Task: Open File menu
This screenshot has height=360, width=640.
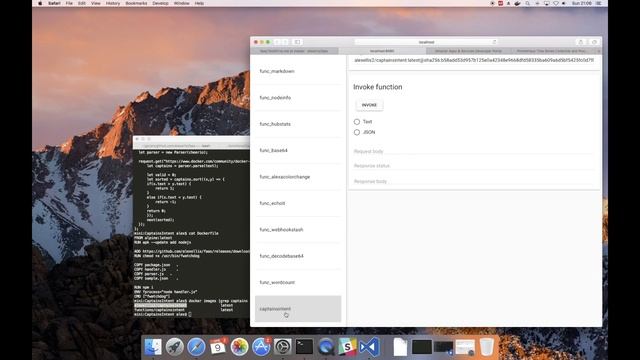Action: coord(69,3)
